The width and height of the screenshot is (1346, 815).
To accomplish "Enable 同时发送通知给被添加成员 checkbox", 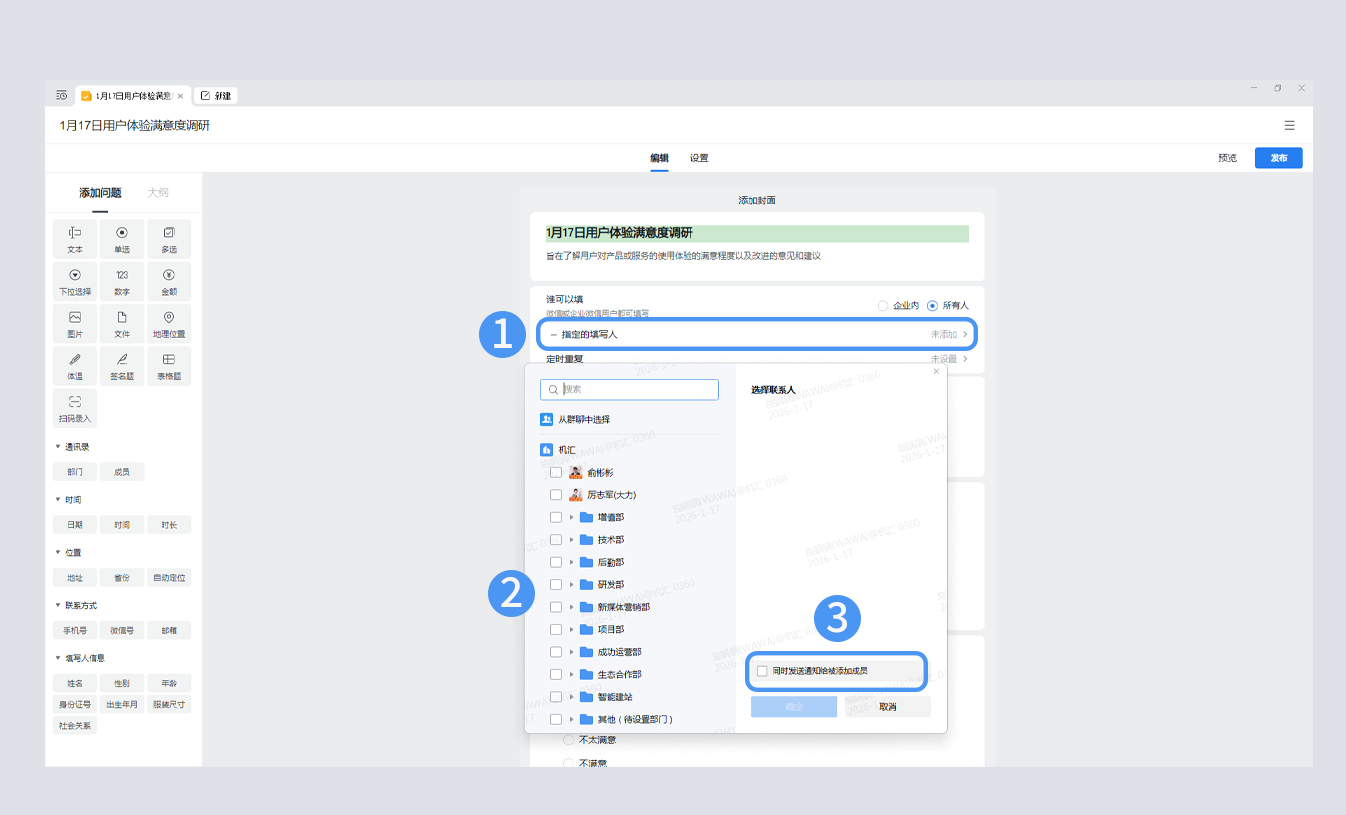I will [x=763, y=671].
